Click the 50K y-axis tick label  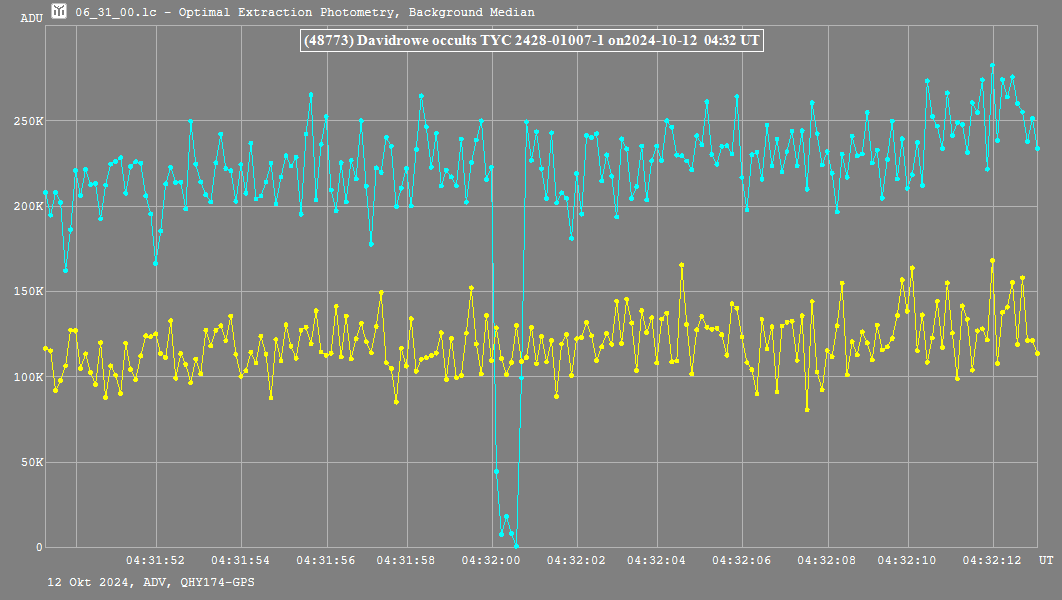[x=31, y=462]
